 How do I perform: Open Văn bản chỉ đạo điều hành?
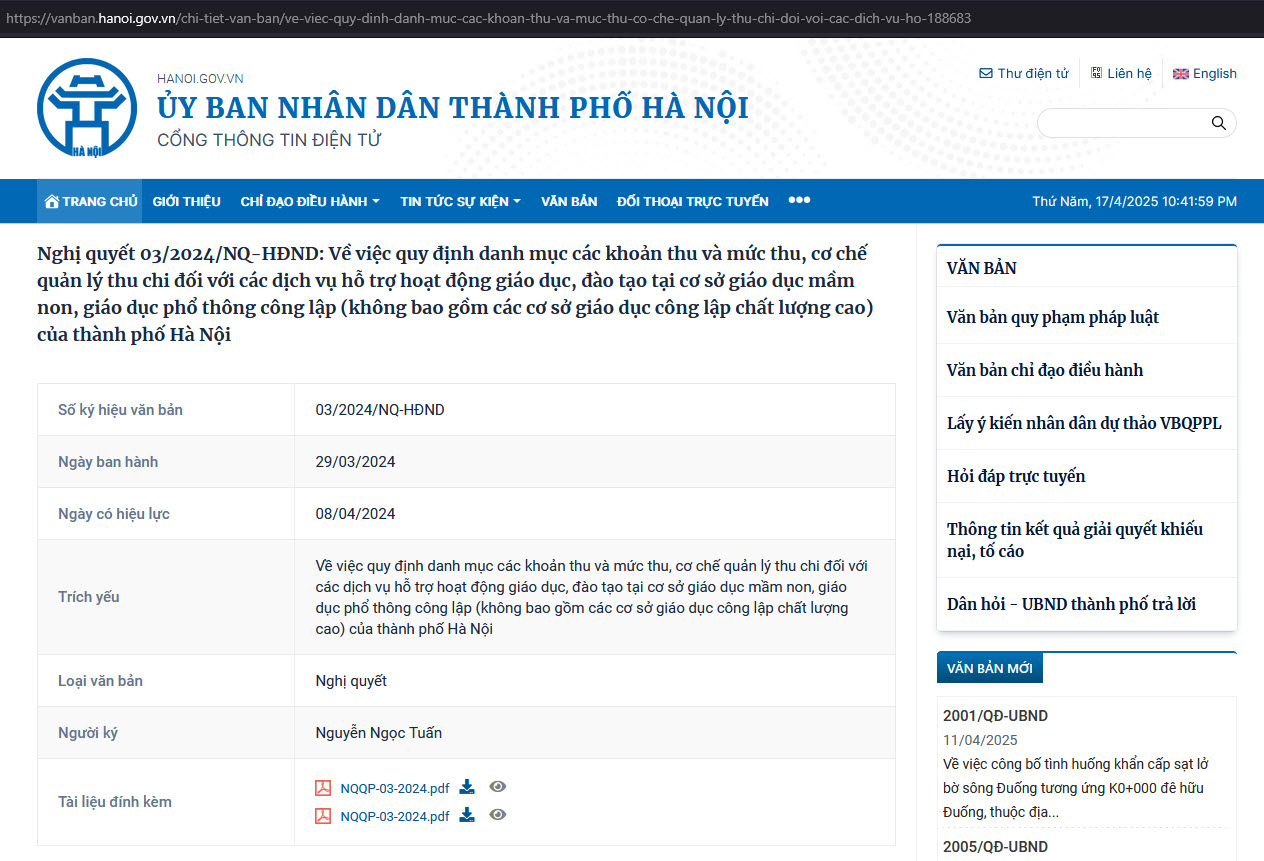click(x=1045, y=370)
